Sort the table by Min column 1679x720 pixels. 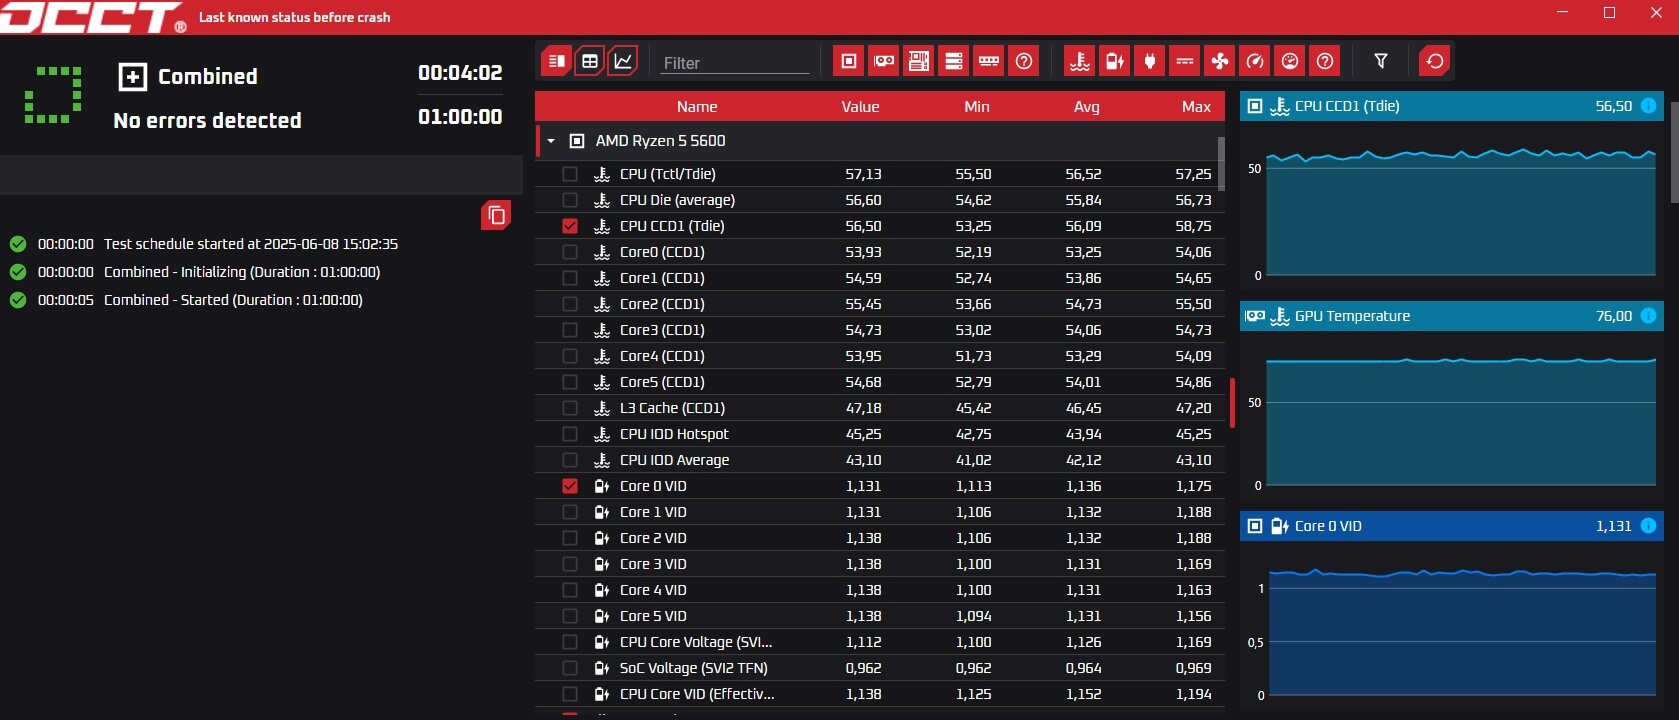click(x=977, y=107)
